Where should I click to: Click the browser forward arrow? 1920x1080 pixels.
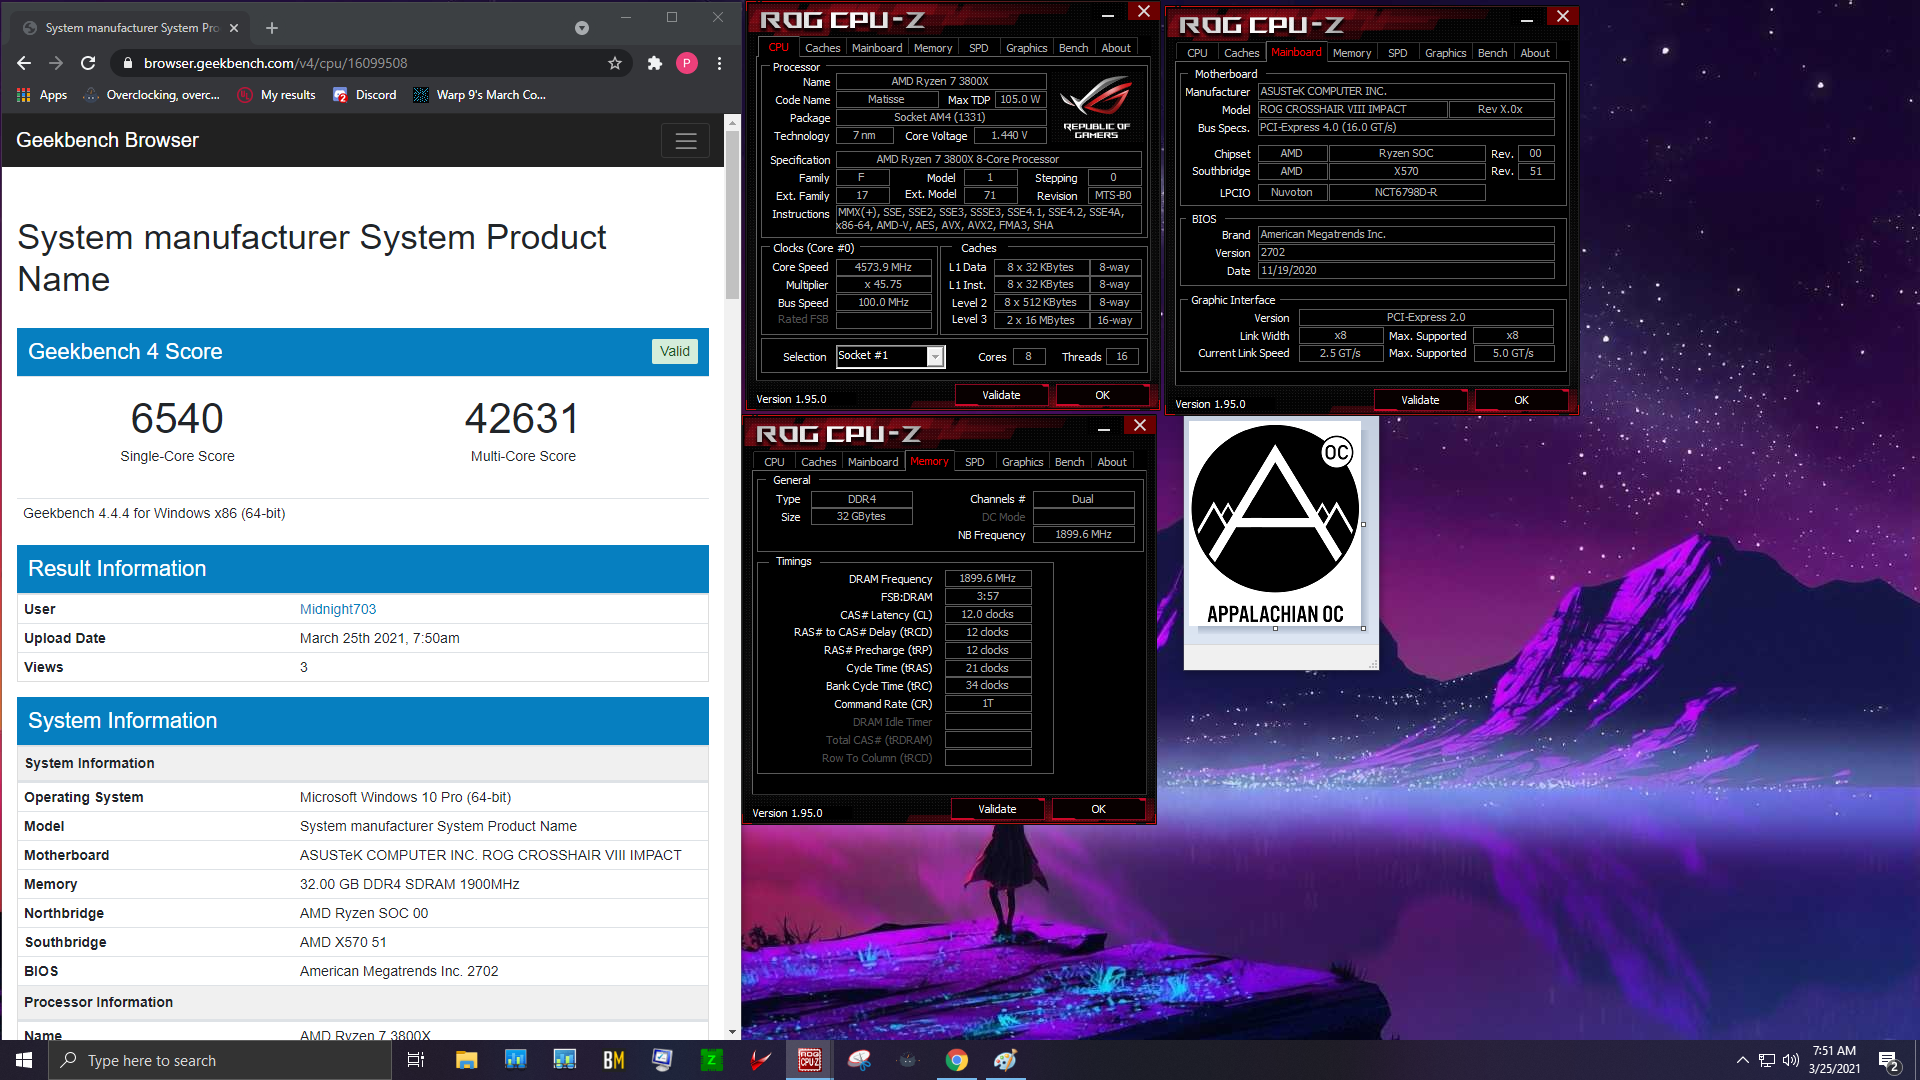(x=56, y=63)
